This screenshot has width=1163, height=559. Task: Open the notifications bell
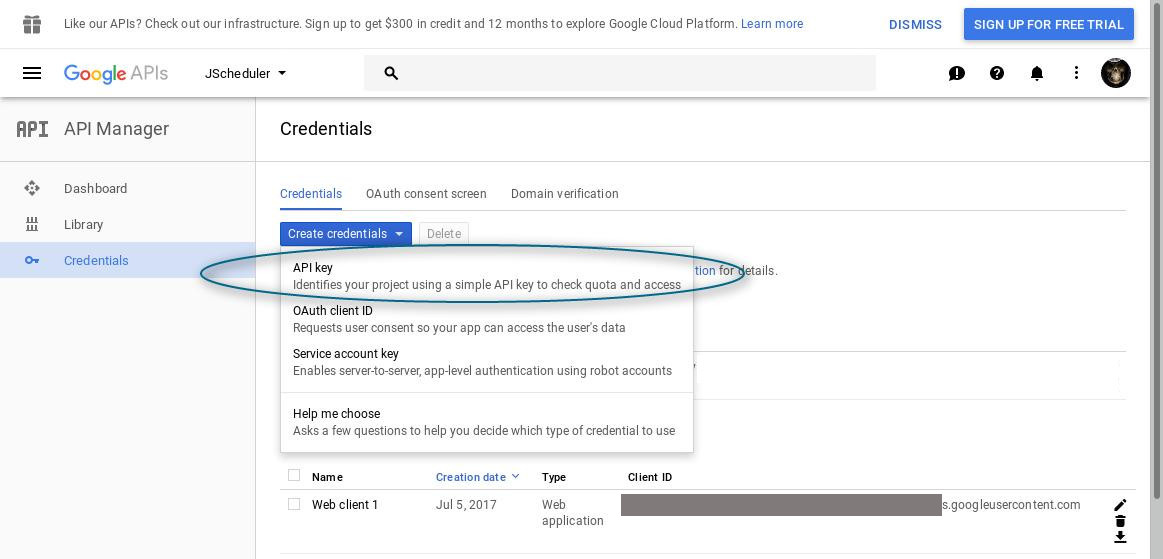click(1037, 73)
